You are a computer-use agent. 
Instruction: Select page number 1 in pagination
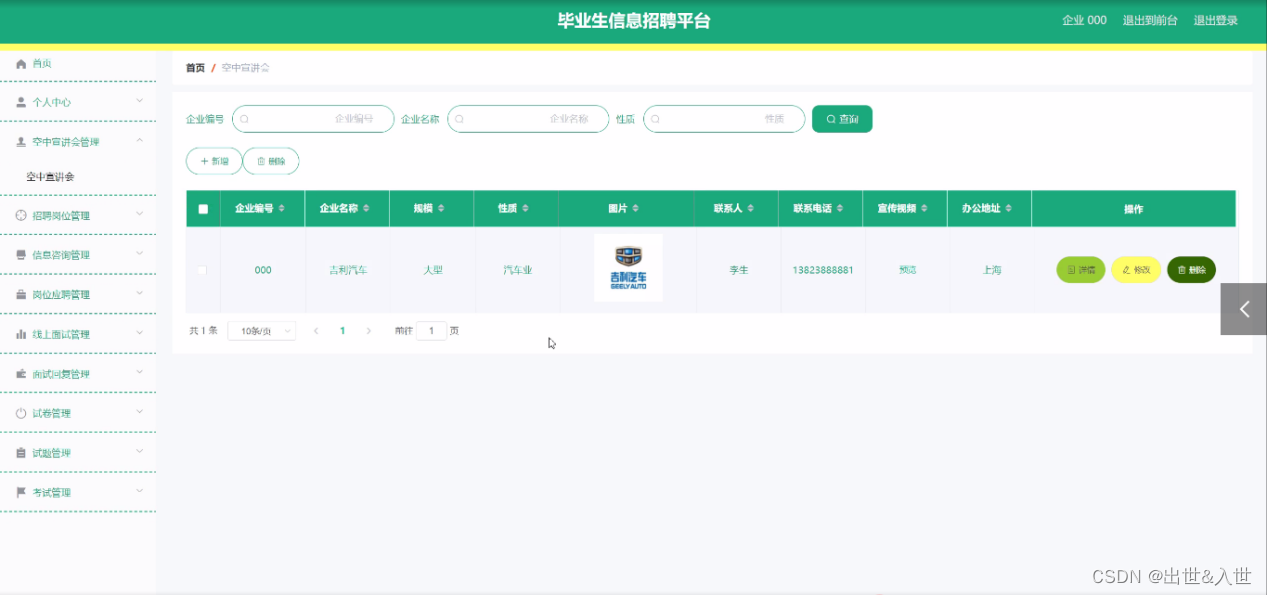coord(342,331)
